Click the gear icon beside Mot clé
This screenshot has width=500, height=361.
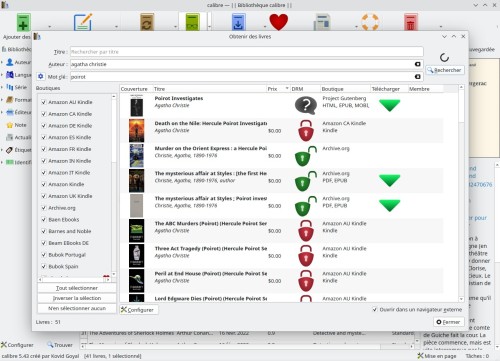[x=41, y=76]
